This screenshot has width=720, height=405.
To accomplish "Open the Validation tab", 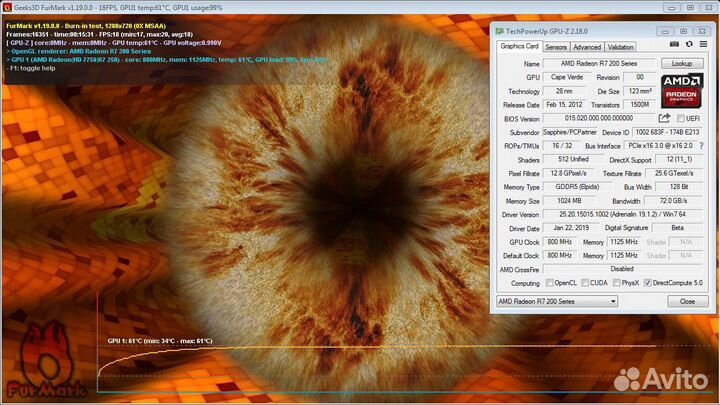I will click(x=620, y=47).
